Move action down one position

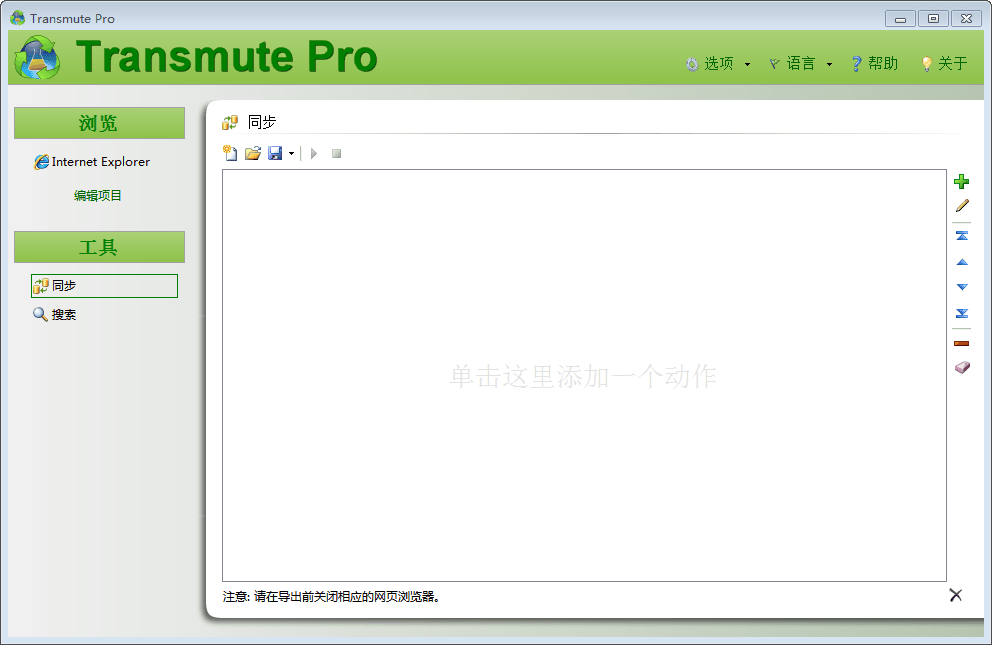pyautogui.click(x=962, y=287)
